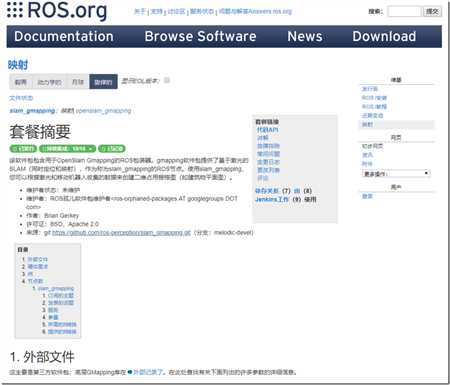Open the GitHub slam_gmapping.git source link

[121, 233]
